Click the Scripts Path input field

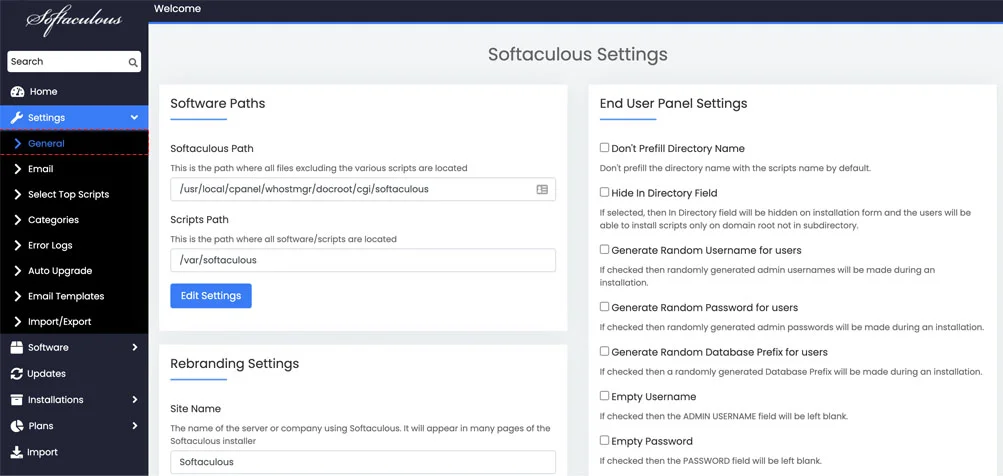coord(363,260)
